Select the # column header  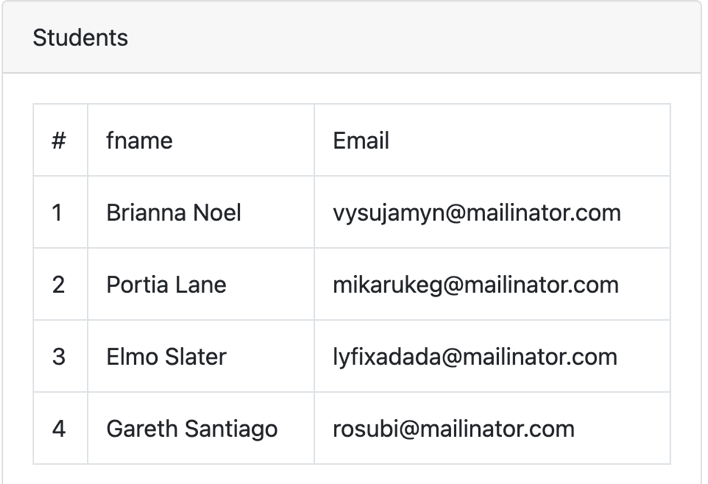[61, 140]
